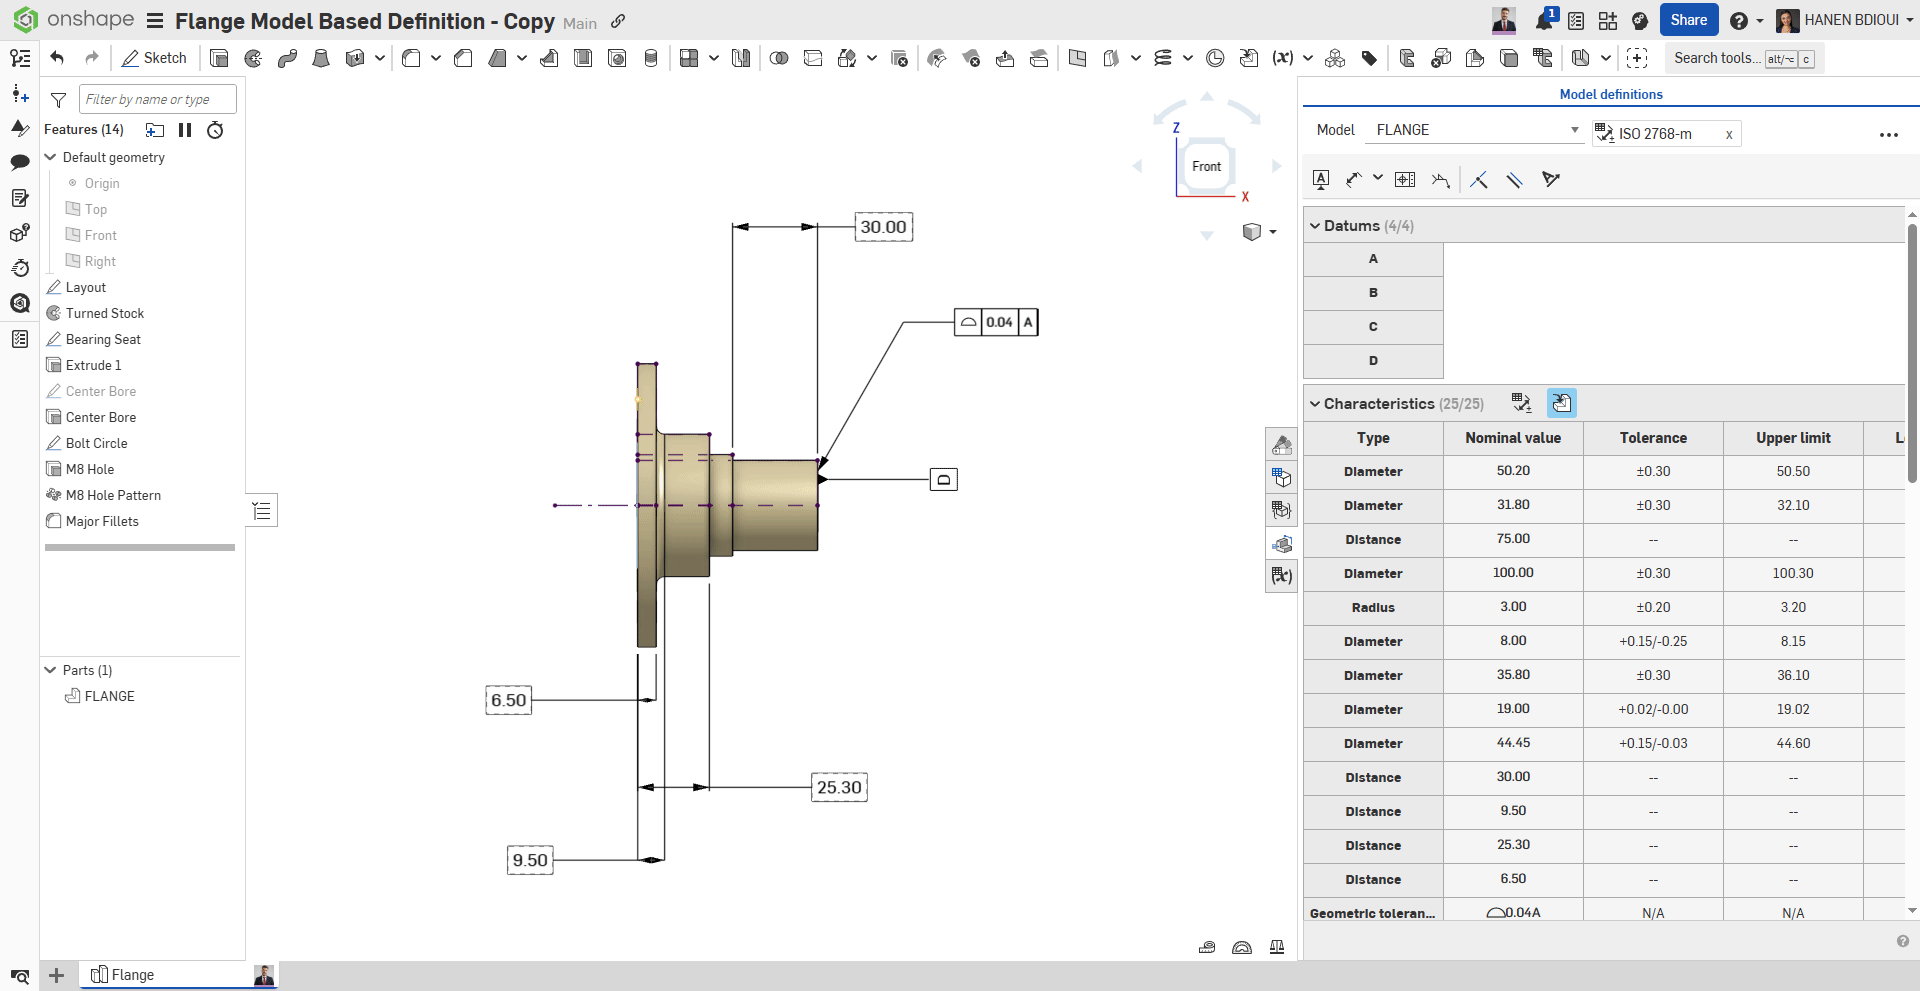Select the Revolve tool icon
This screenshot has width=1920, height=991.
tap(253, 58)
